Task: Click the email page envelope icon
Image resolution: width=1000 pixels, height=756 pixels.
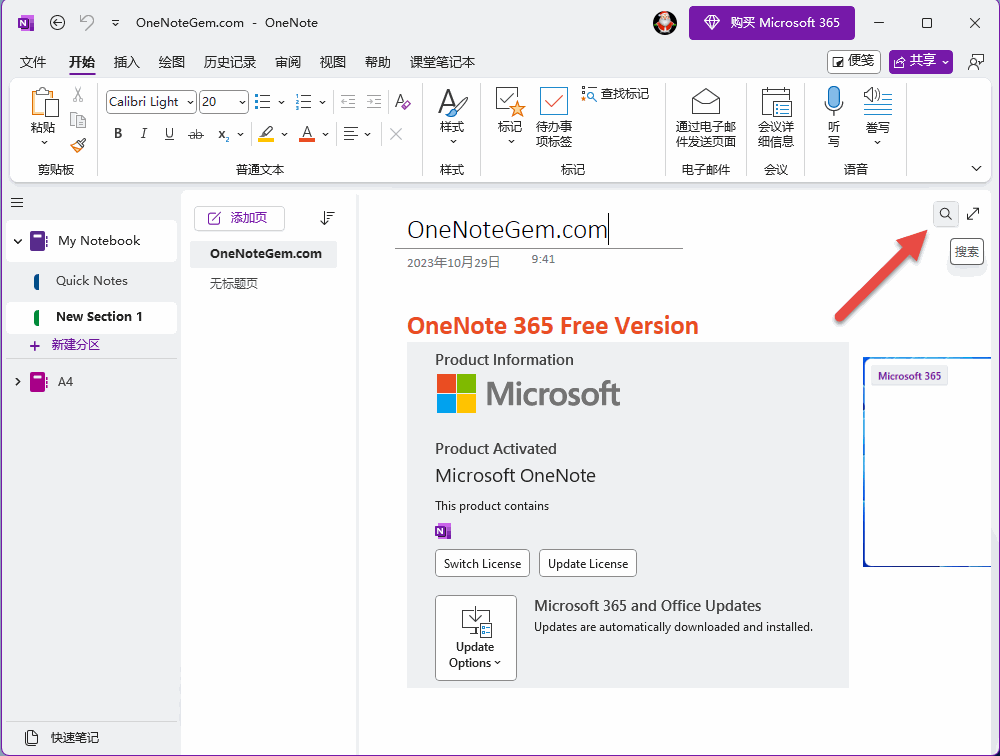Action: click(x=706, y=102)
